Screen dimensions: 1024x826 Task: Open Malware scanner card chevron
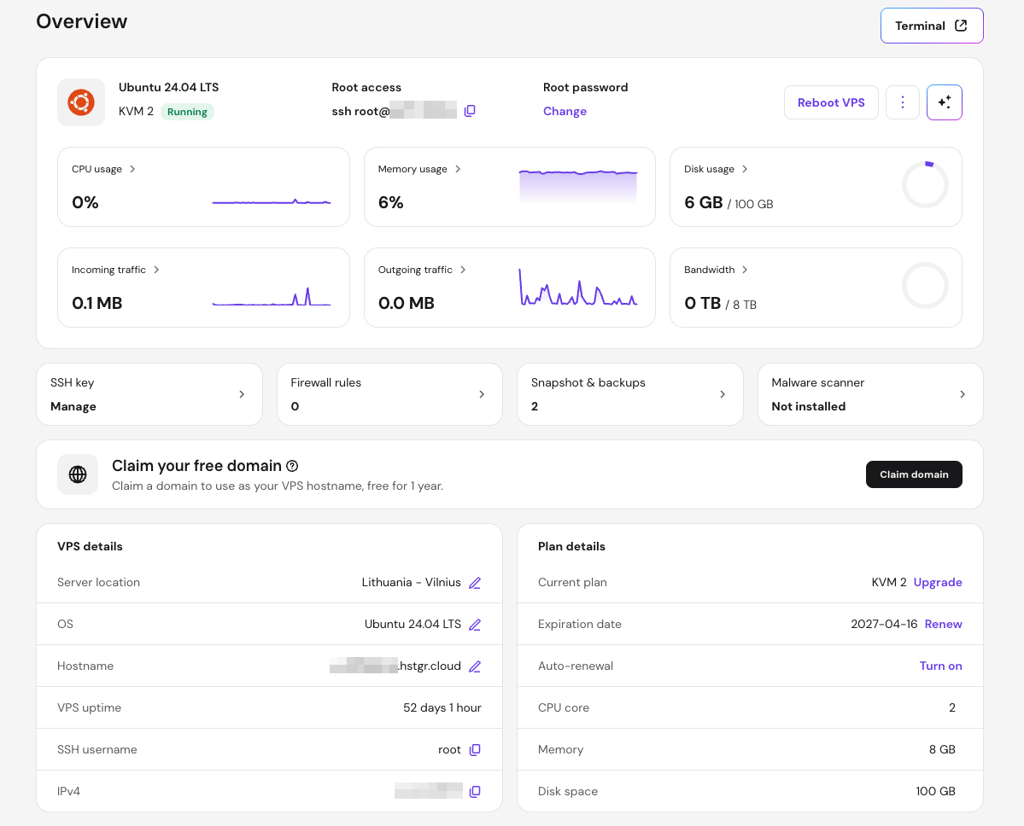pos(962,394)
